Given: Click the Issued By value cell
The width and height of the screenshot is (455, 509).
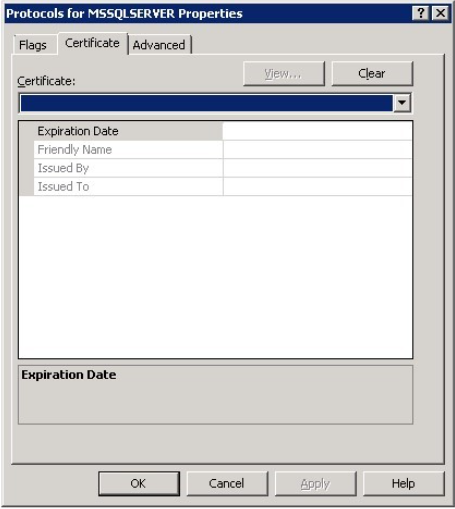Looking at the screenshot, I should coord(318,168).
